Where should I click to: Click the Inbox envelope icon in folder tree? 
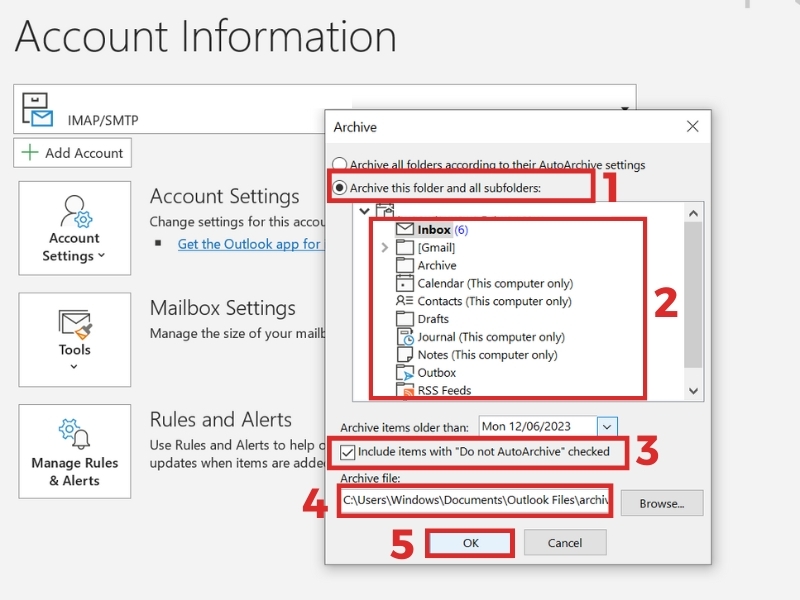pyautogui.click(x=405, y=229)
